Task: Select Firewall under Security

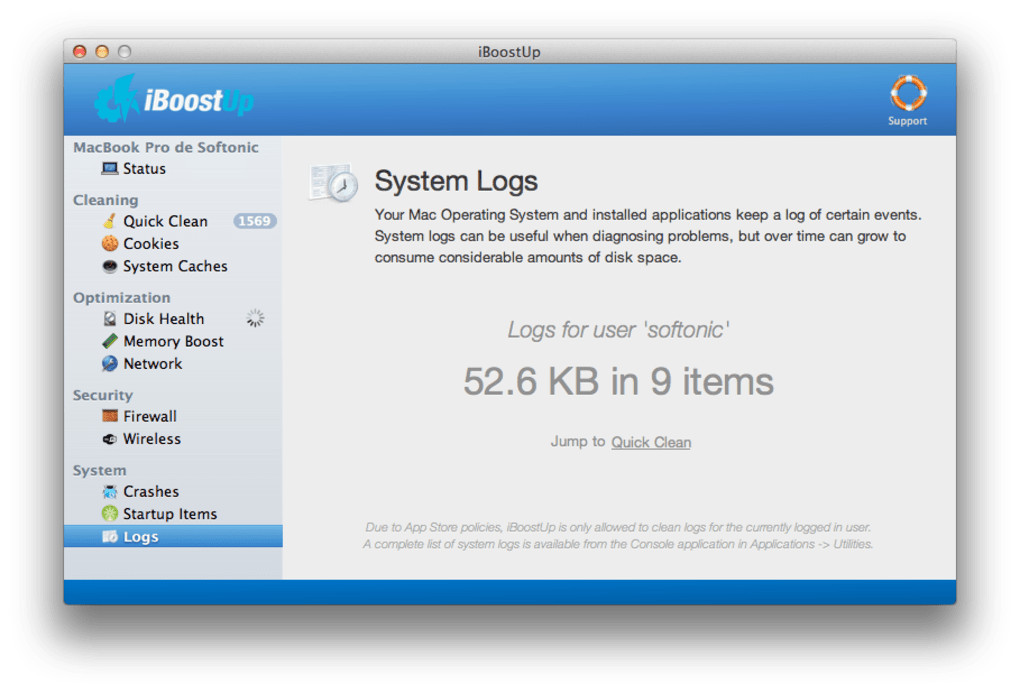Action: coord(173,416)
